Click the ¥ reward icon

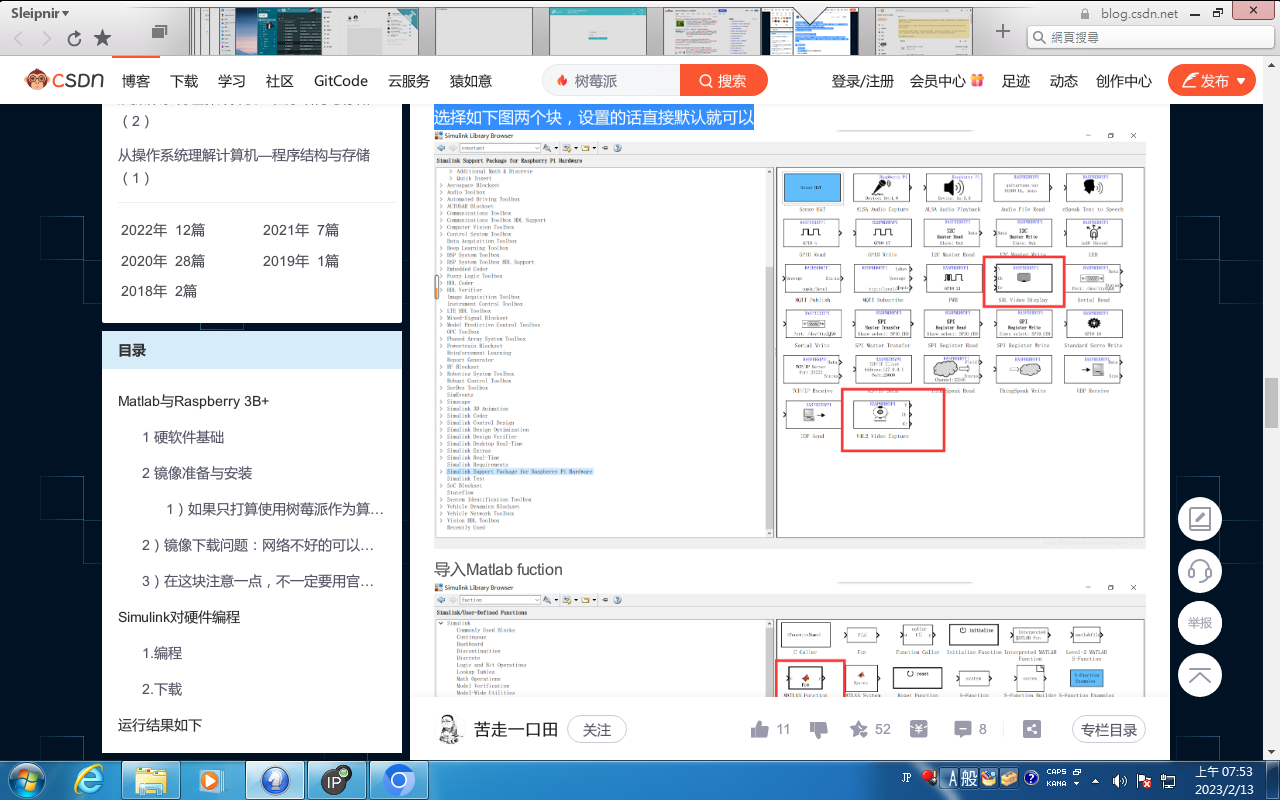coord(919,729)
